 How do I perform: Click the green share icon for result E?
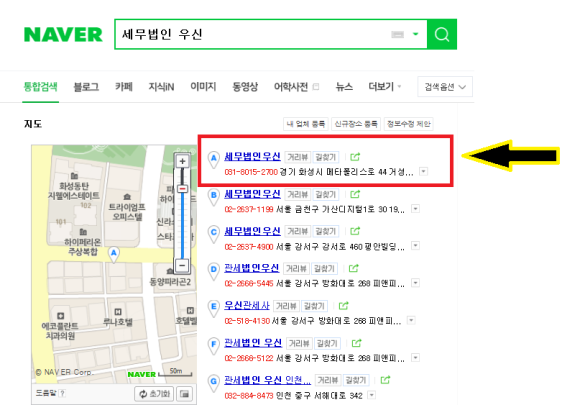[344, 306]
